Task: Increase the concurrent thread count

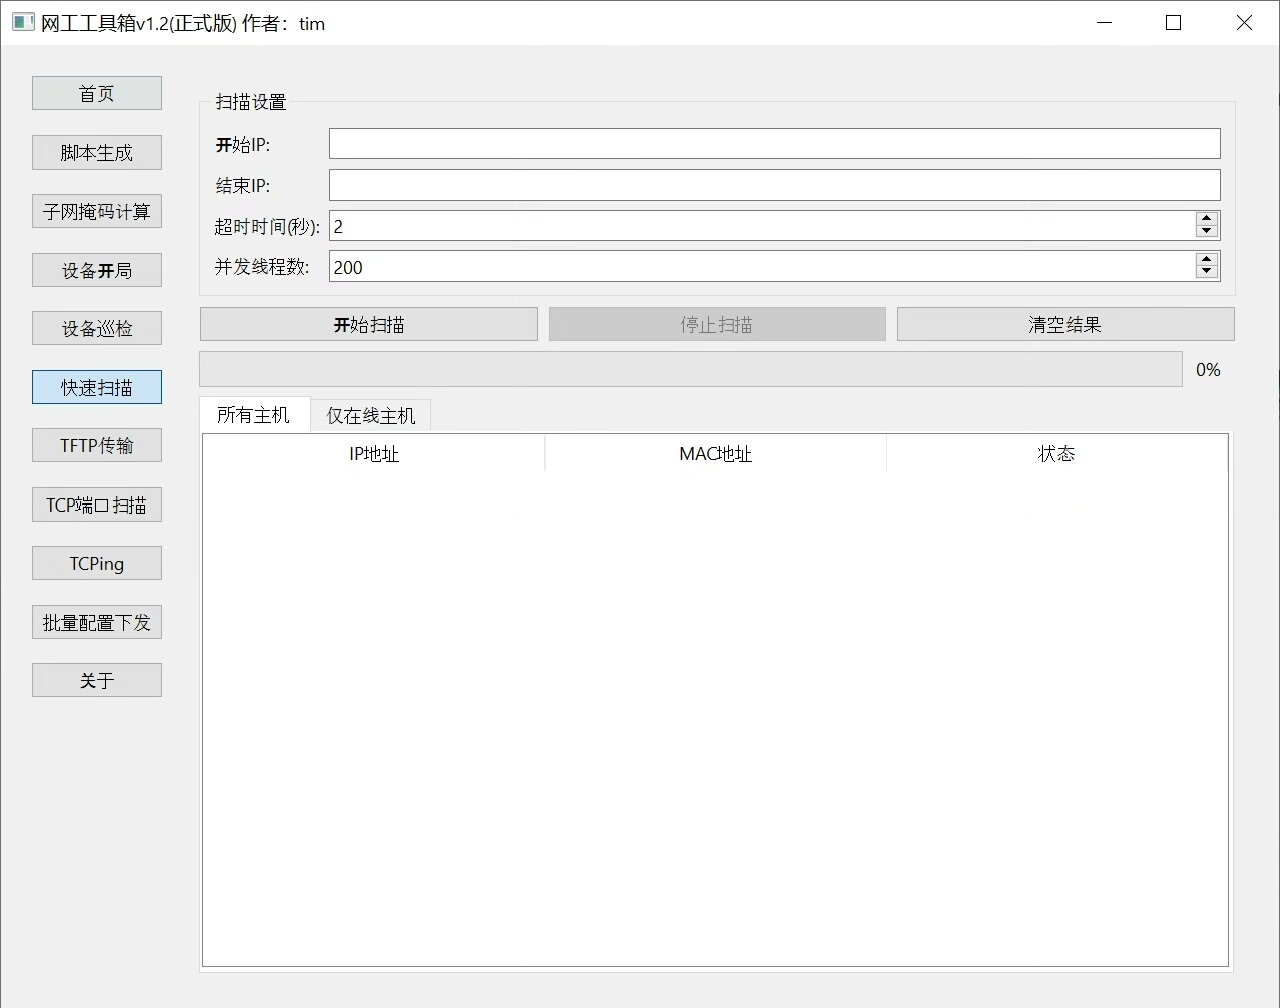Action: pyautogui.click(x=1206, y=260)
